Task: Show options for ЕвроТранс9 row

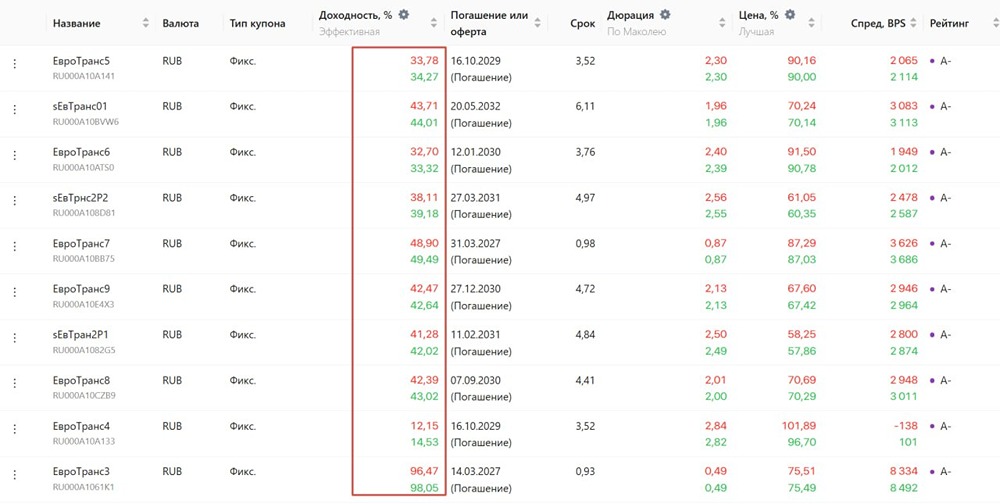Action: coord(15,292)
